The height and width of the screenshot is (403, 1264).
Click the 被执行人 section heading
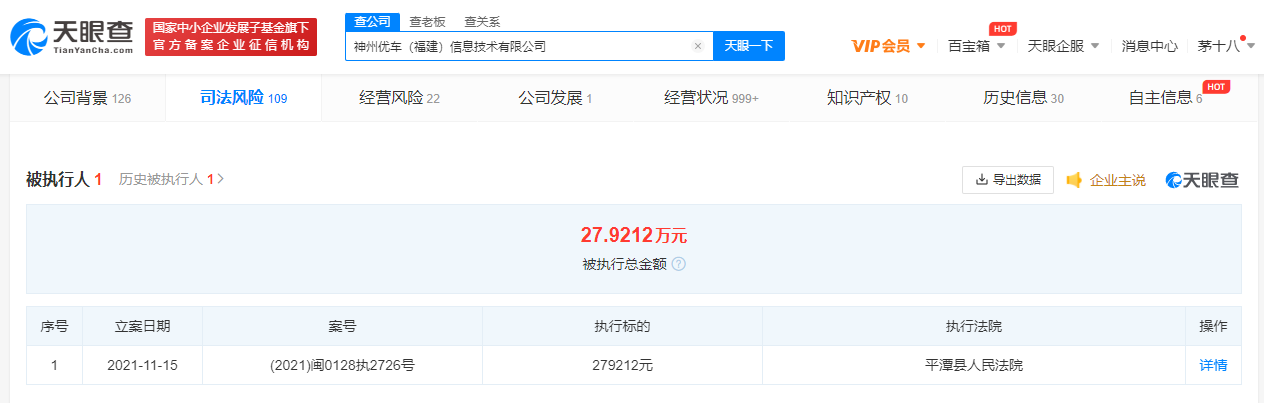coord(64,180)
